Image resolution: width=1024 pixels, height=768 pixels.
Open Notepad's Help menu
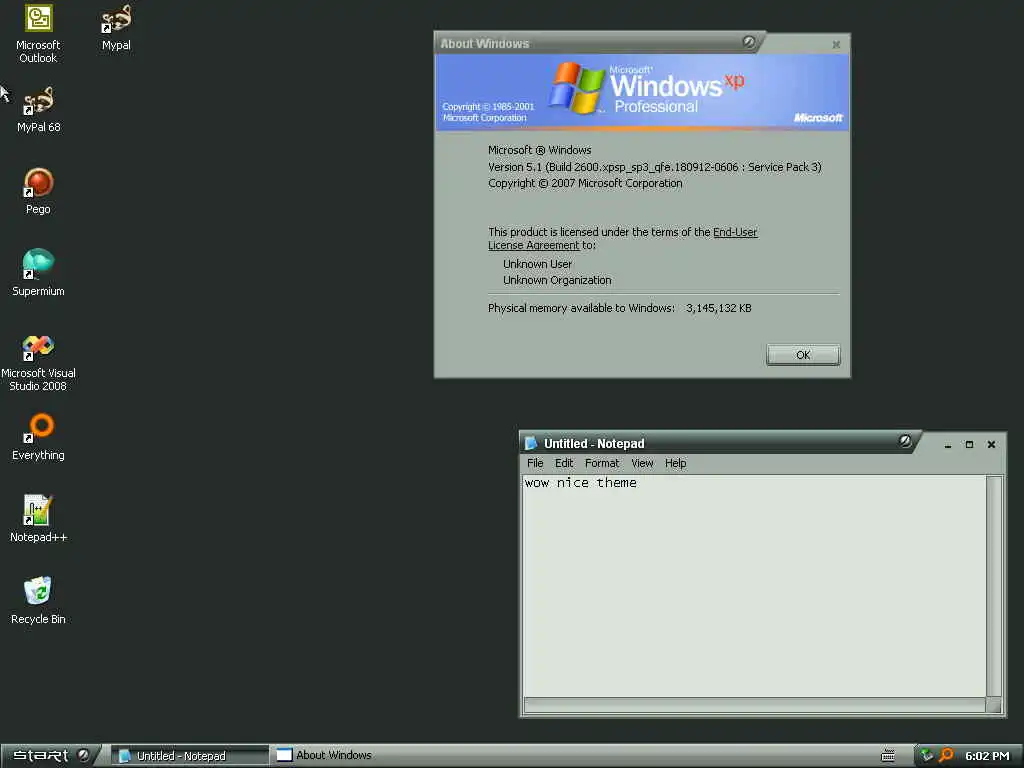(675, 463)
